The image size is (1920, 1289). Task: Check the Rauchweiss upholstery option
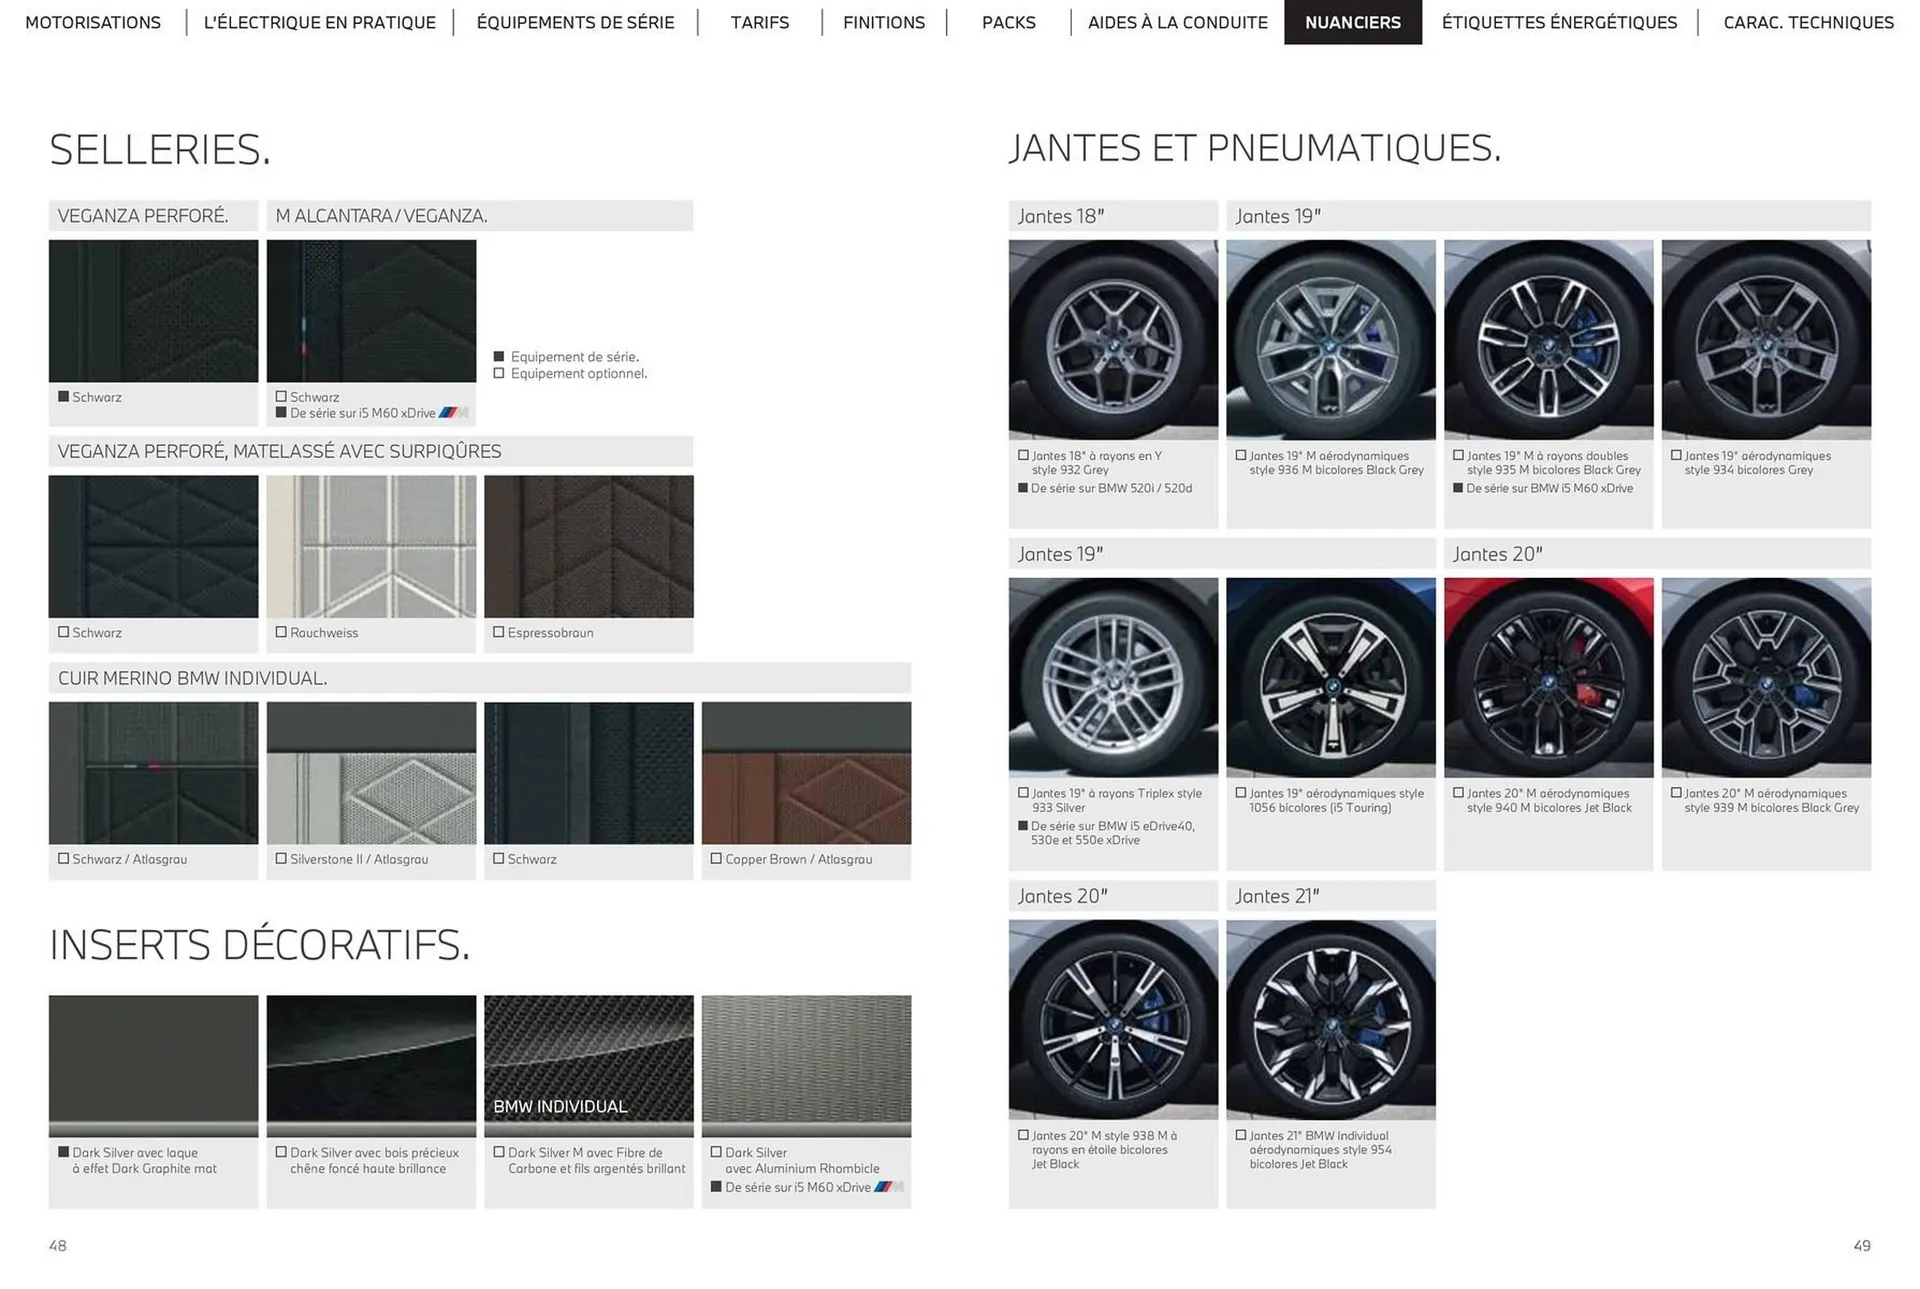click(280, 632)
